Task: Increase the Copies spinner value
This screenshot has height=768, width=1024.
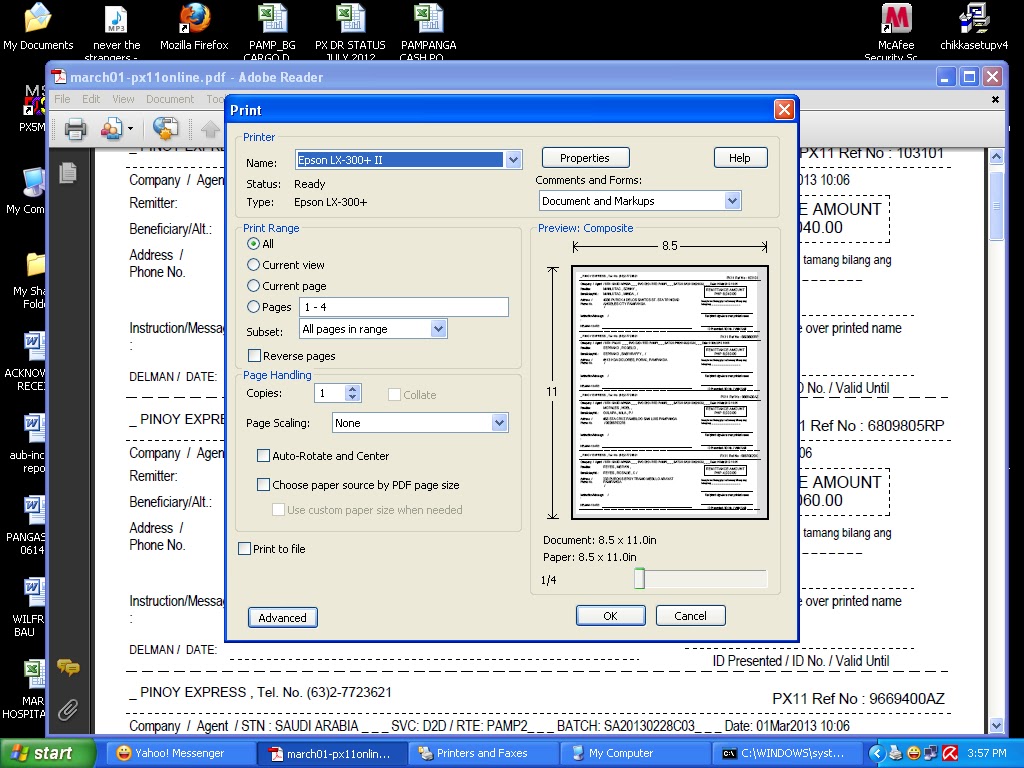Action: point(353,389)
